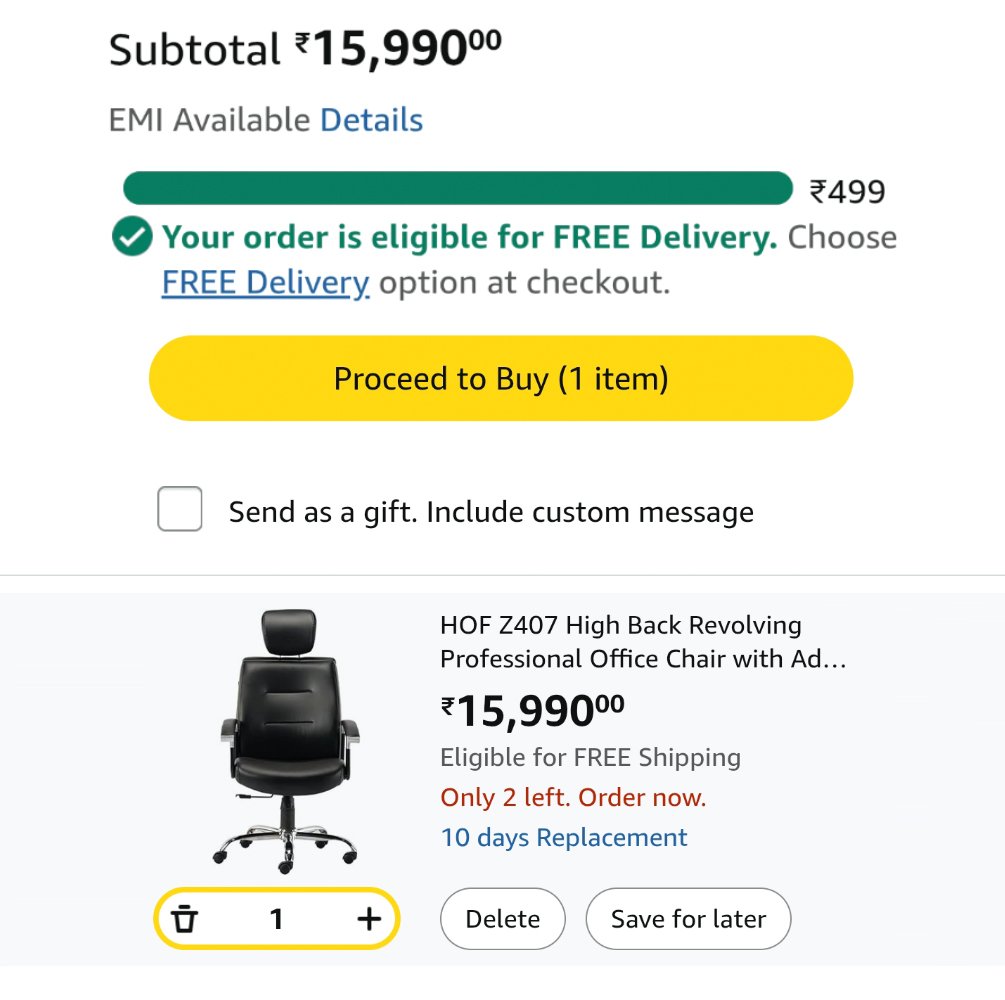Click the Subtotal ₹15,990 amount
This screenshot has height=1000, width=1005.
(390, 45)
